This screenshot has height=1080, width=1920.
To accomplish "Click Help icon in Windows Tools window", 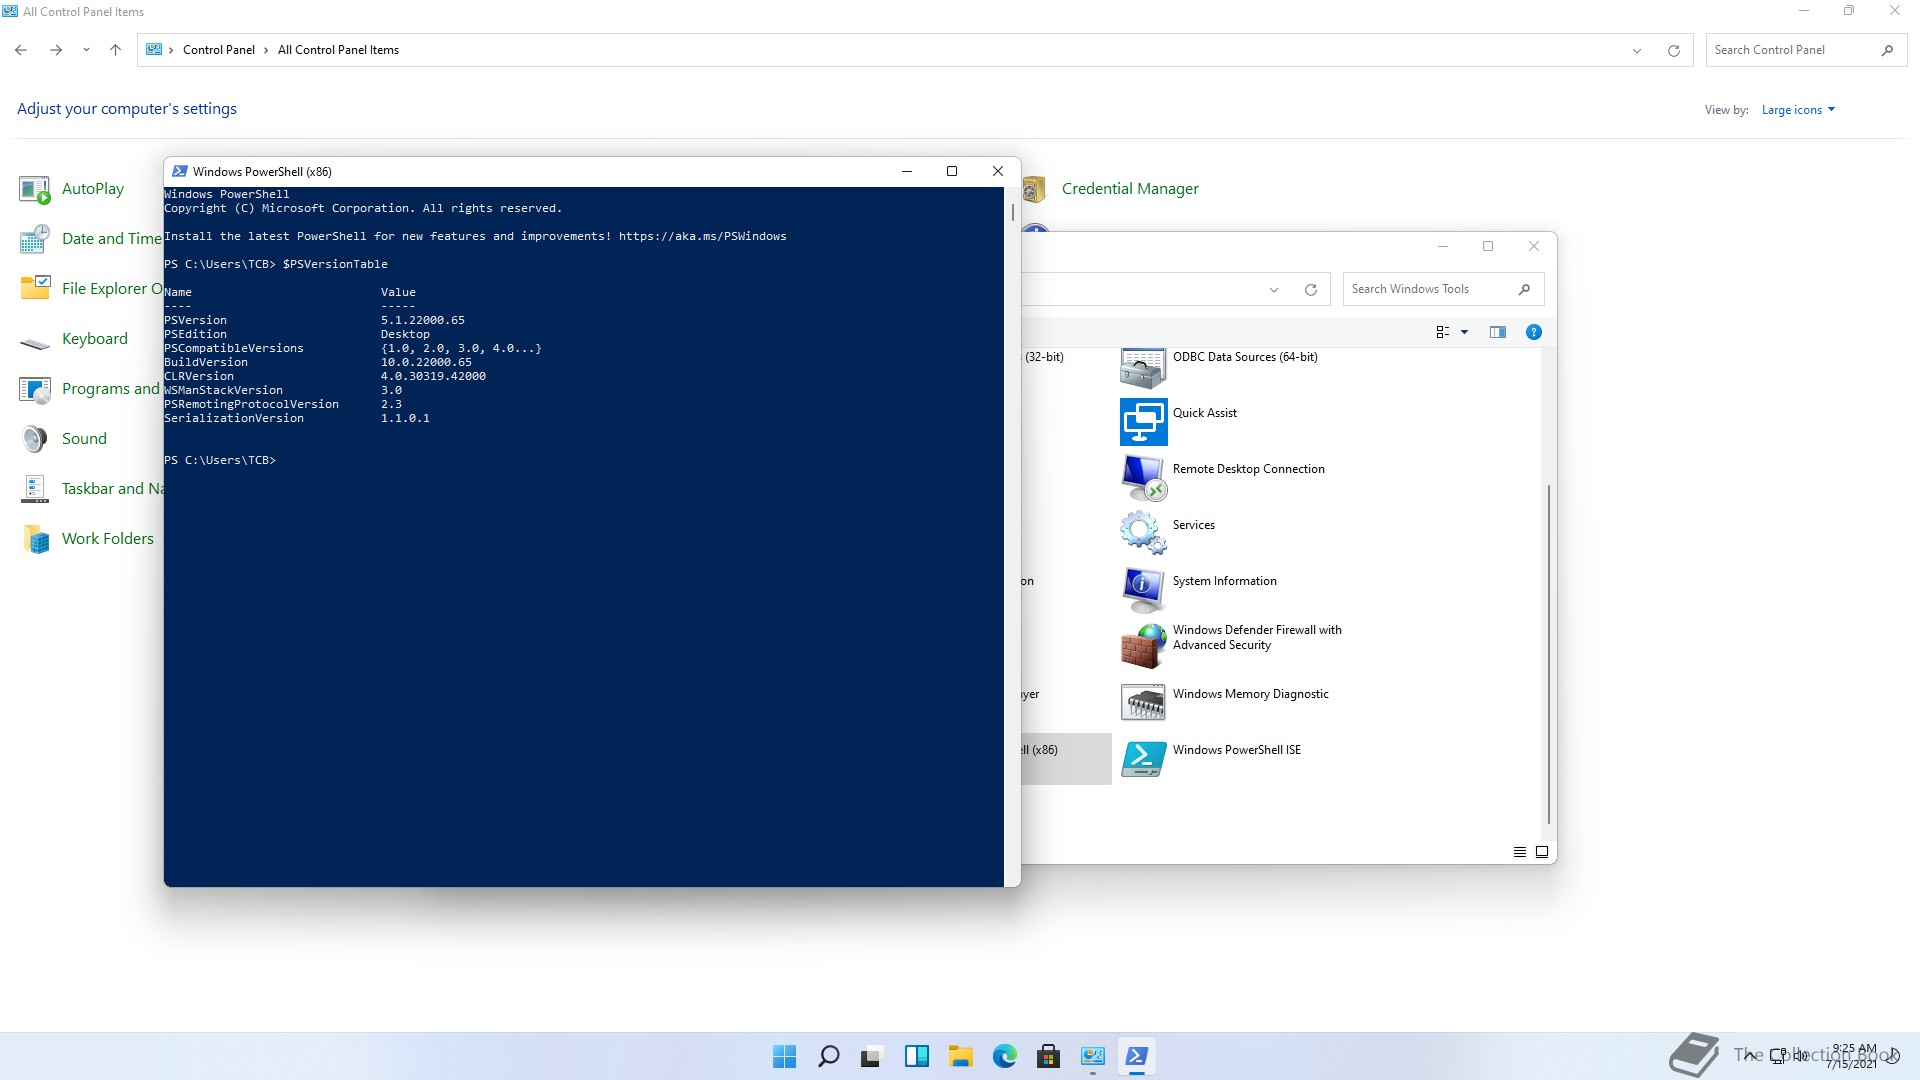I will pos(1533,332).
